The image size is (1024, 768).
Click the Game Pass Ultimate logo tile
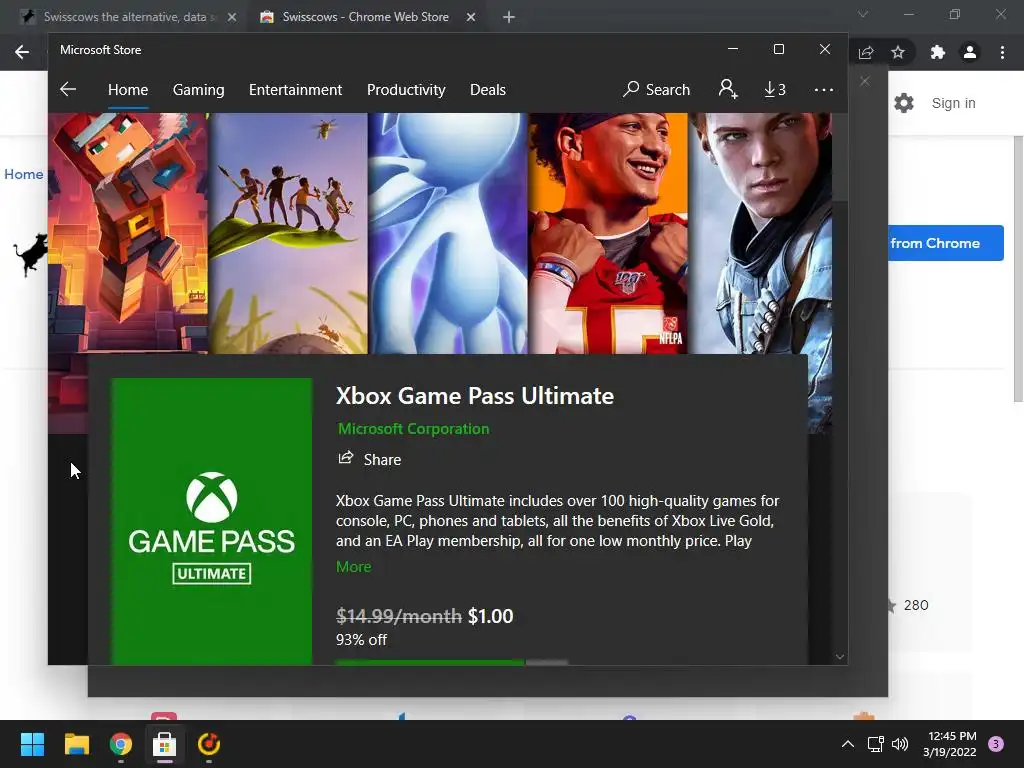click(x=212, y=521)
